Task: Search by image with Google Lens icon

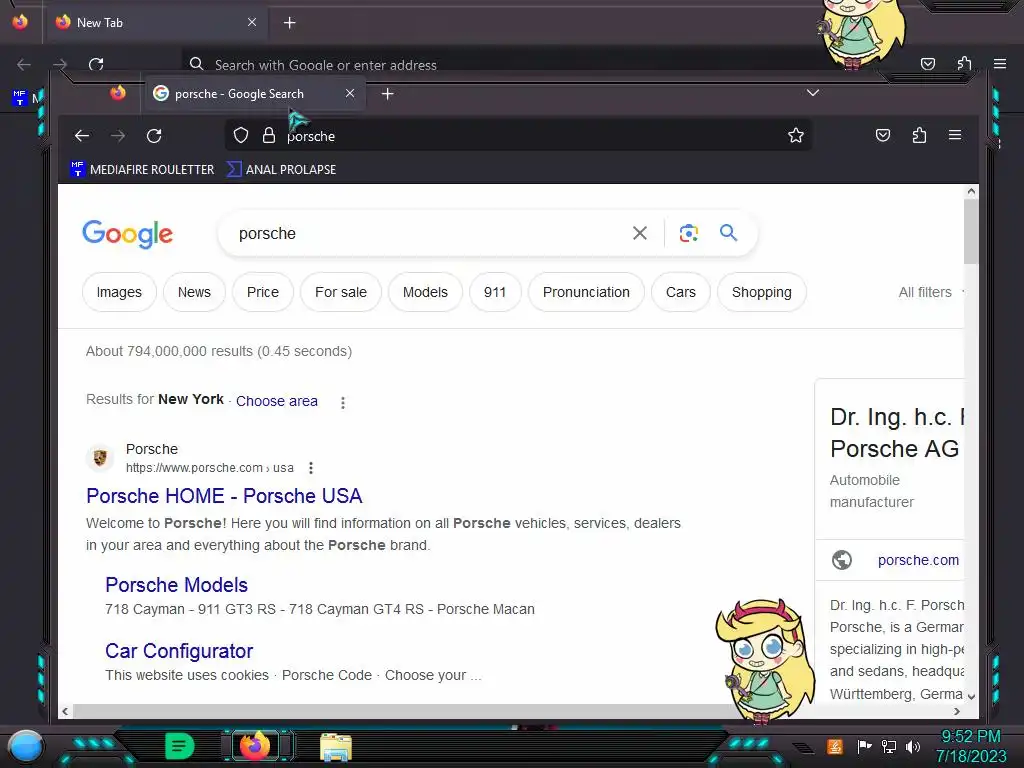Action: (688, 233)
